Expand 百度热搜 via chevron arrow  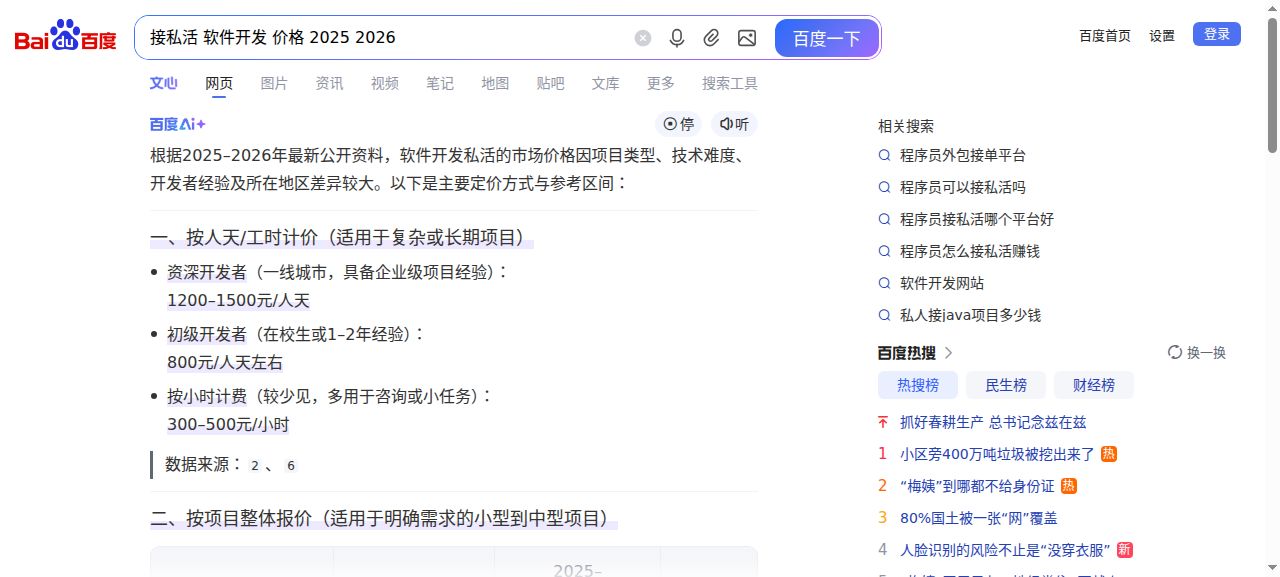(948, 353)
